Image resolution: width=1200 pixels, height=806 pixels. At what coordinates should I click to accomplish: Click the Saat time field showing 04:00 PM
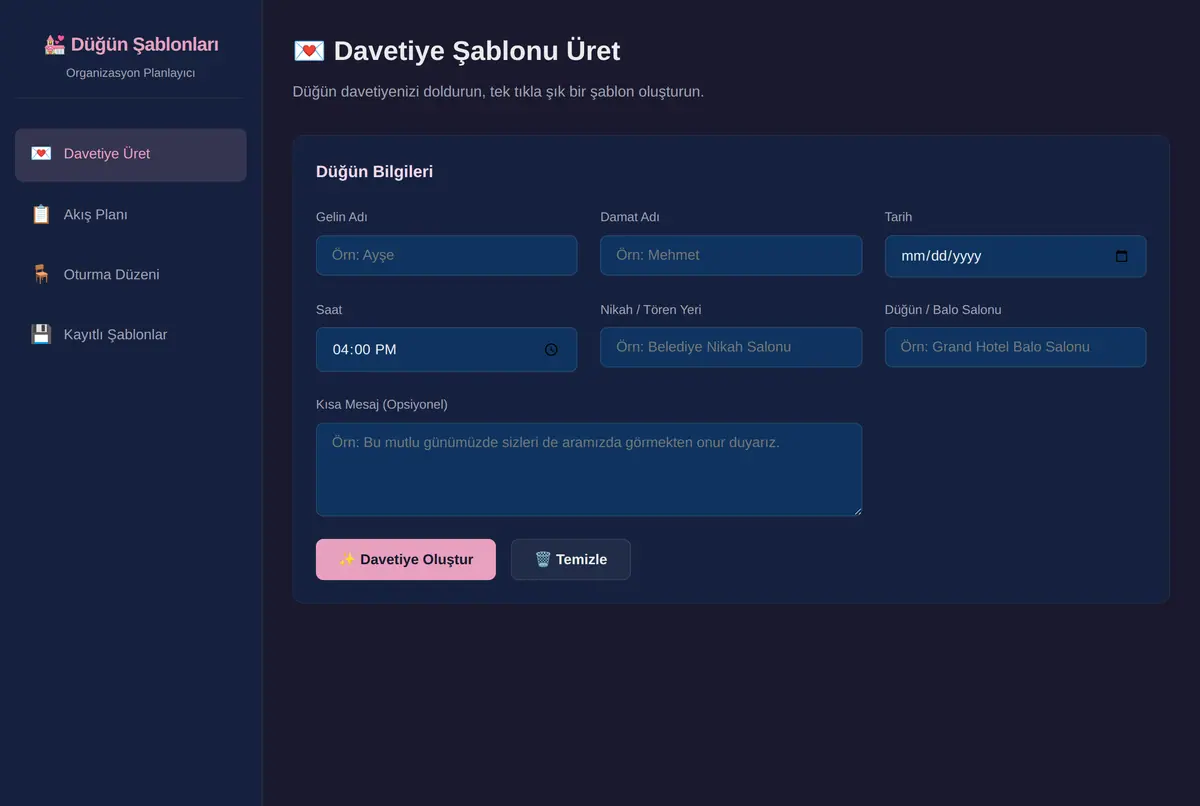click(x=446, y=349)
